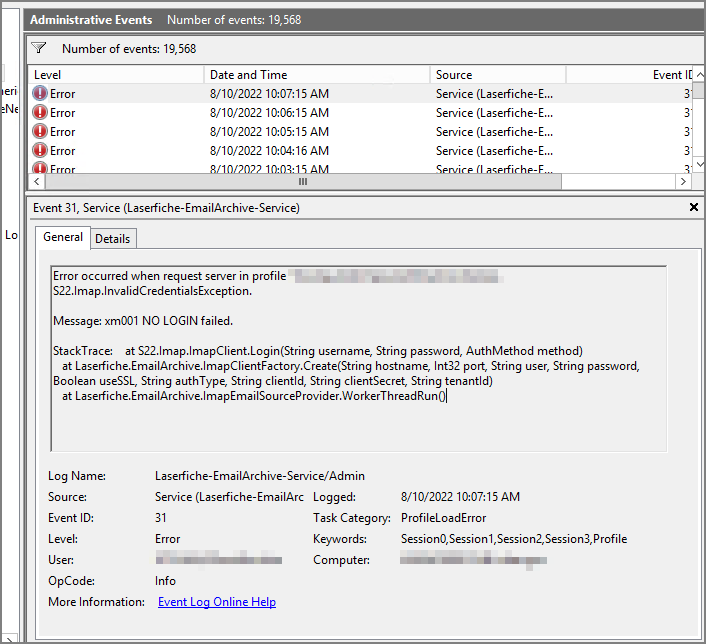Select the 10:04:16 AM error row icon

(40, 150)
